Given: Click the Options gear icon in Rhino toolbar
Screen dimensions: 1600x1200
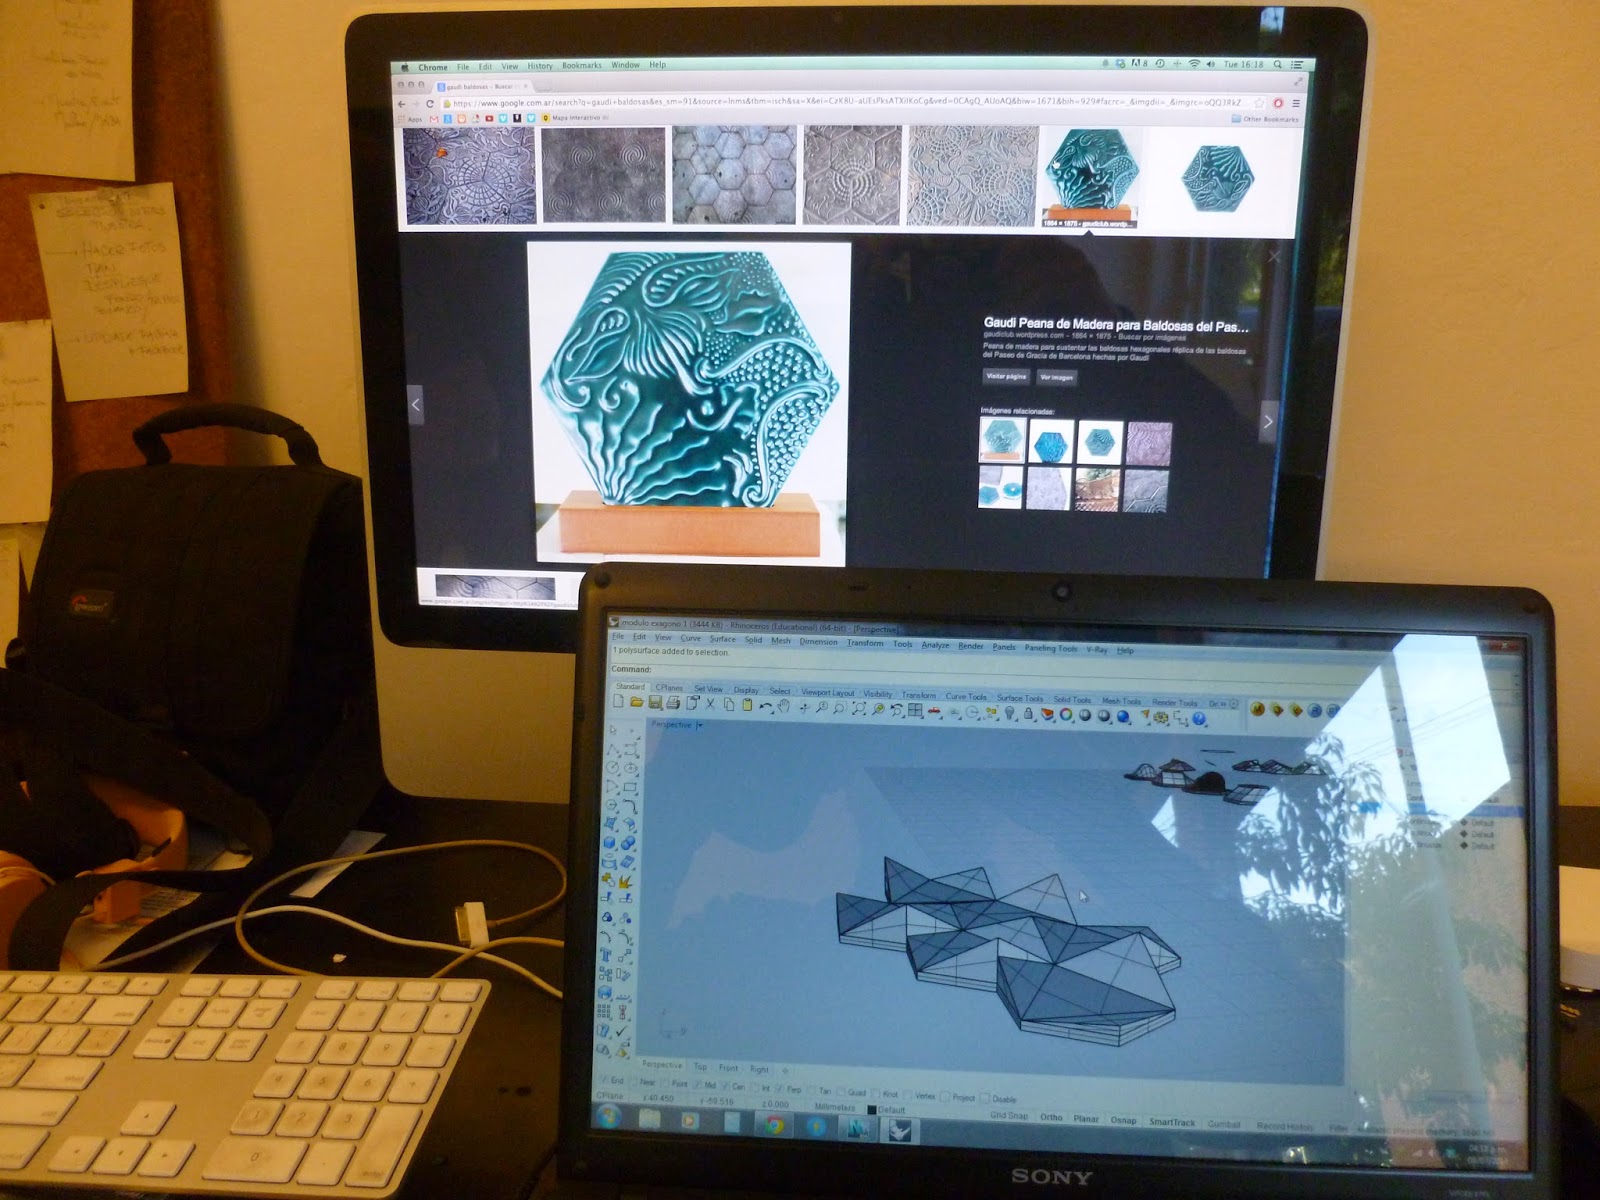Looking at the screenshot, I should 1161,717.
